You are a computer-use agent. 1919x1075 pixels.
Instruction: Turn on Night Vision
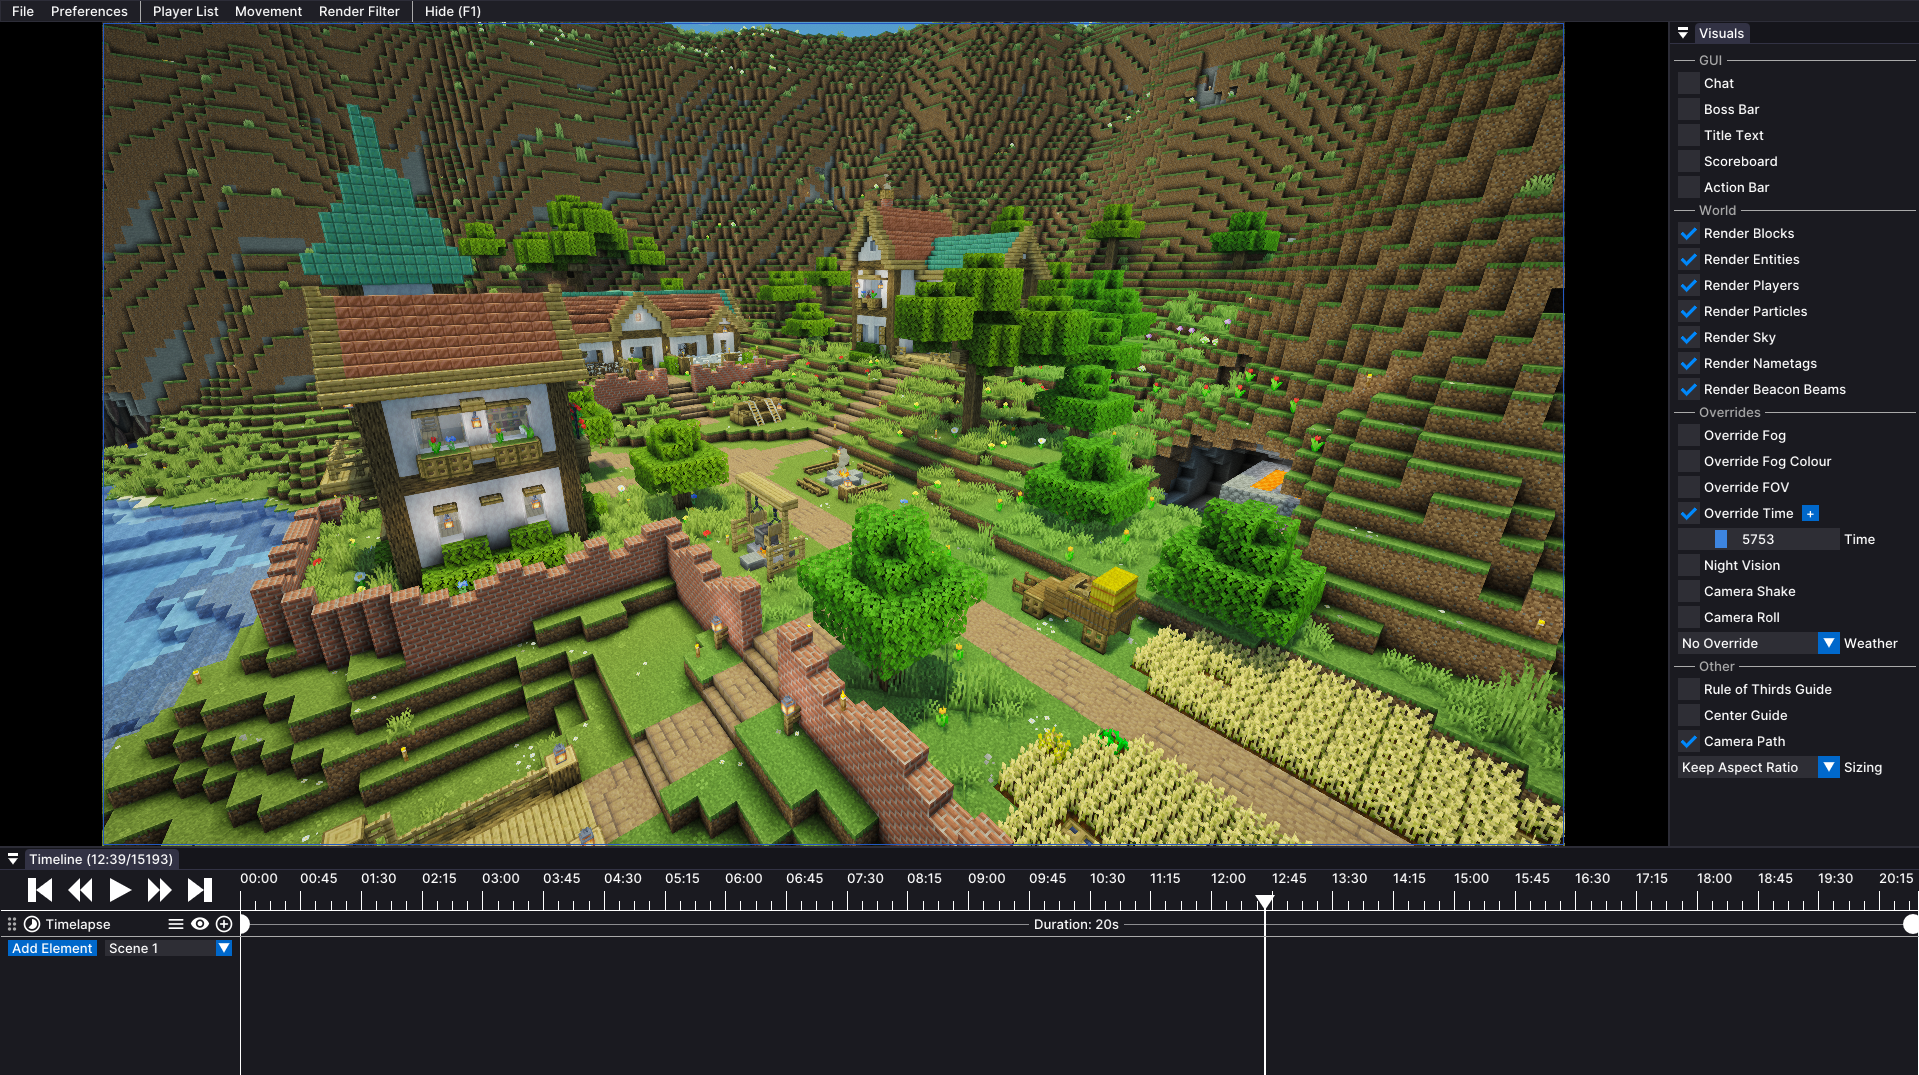click(x=1689, y=565)
